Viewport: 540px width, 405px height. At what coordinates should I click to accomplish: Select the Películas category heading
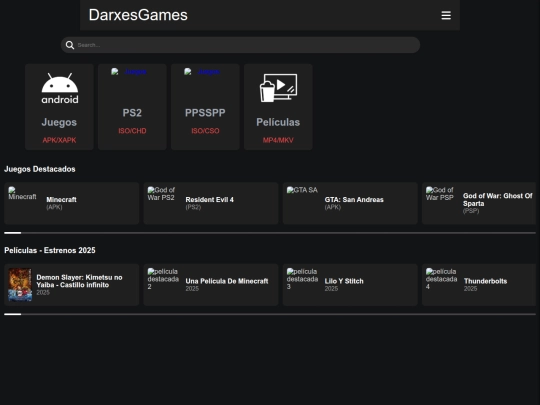278,122
